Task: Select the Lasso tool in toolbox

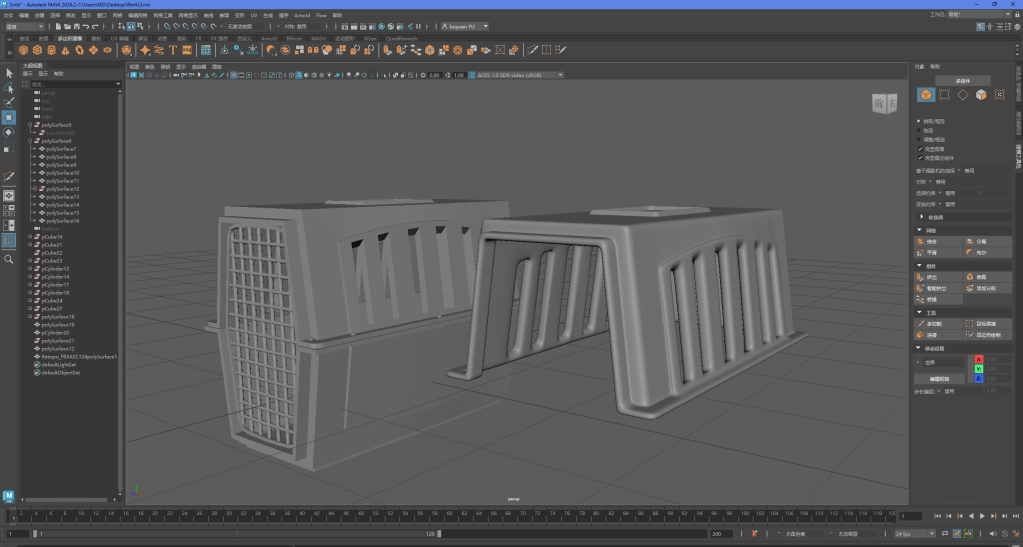Action: click(9, 88)
